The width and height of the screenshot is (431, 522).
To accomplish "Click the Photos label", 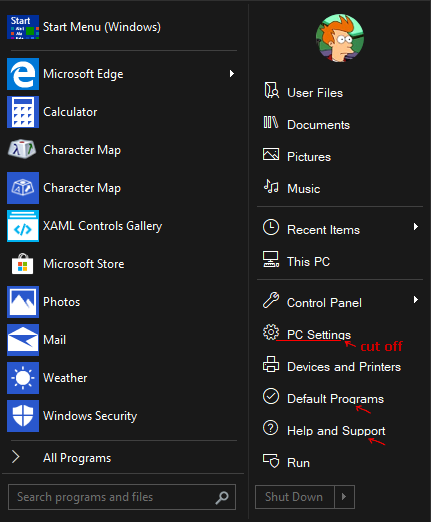I will click(62, 302).
